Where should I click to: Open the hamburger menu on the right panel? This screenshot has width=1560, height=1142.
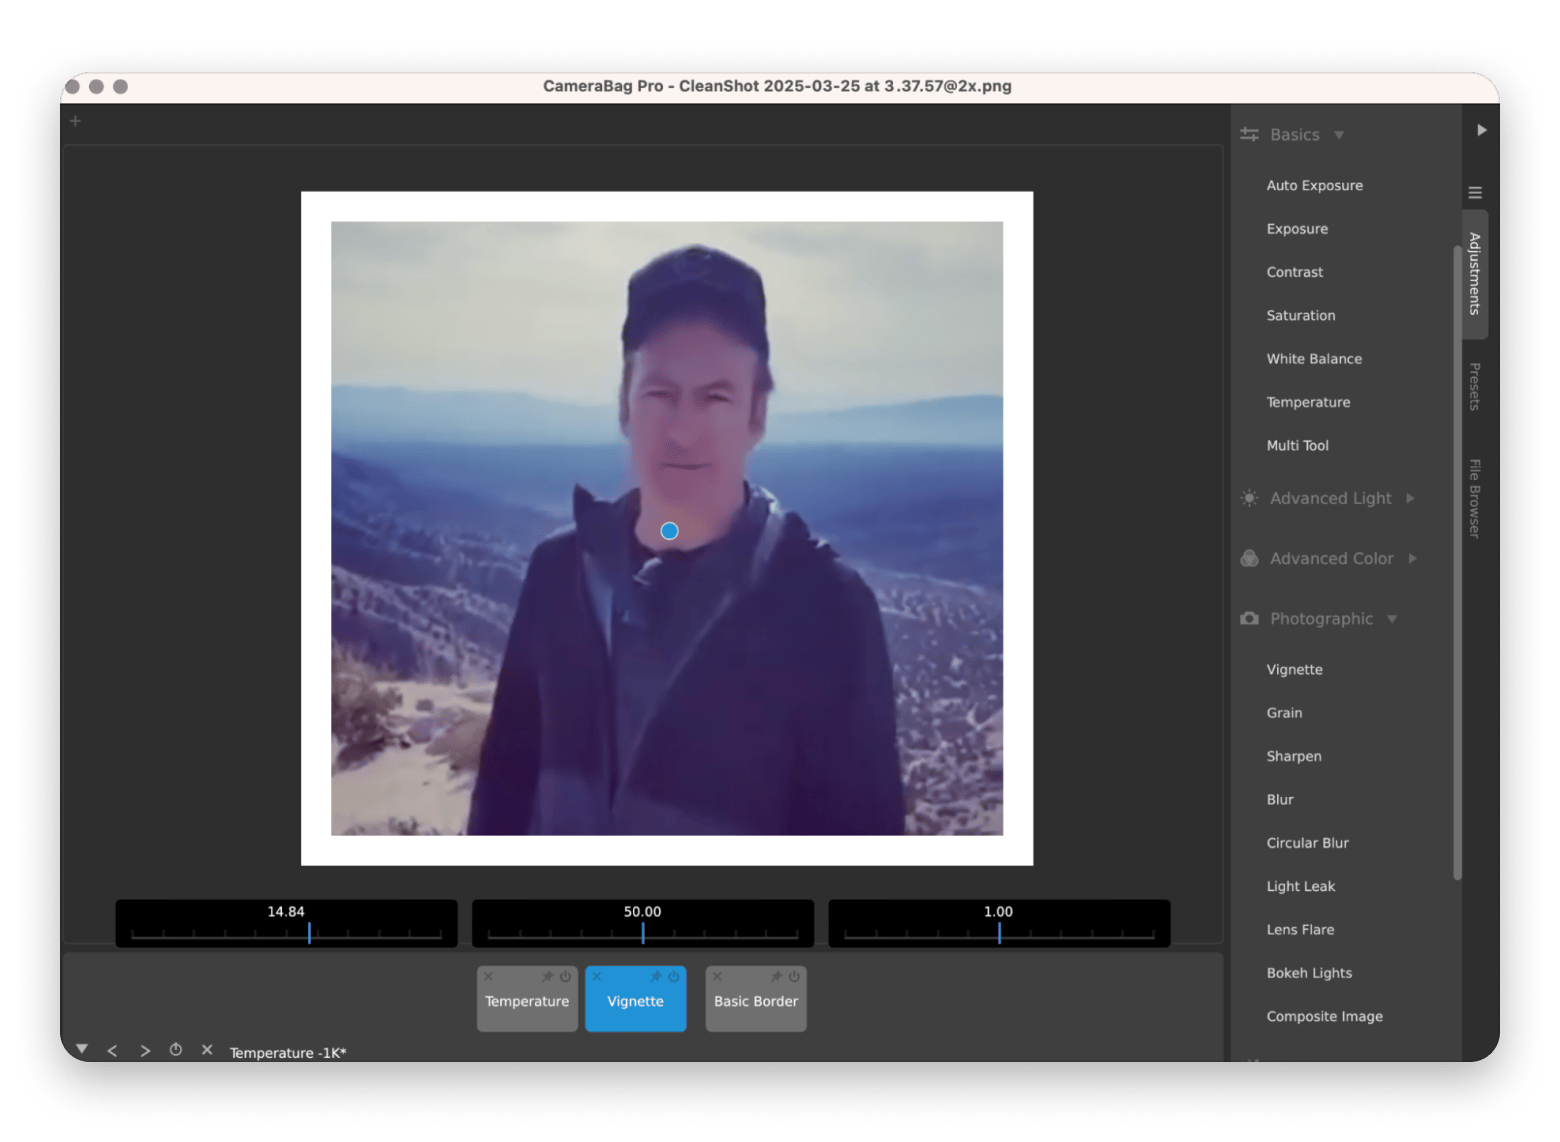pyautogui.click(x=1475, y=192)
